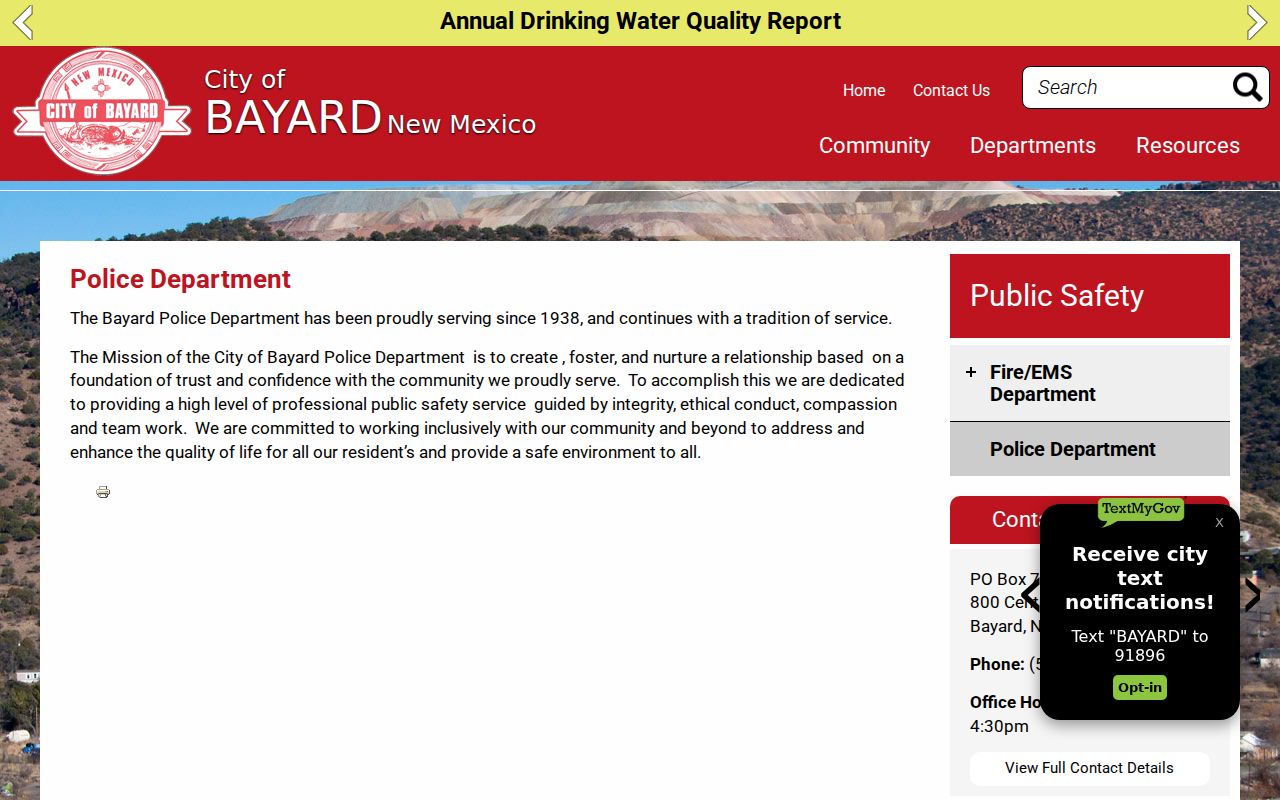
Task: Click the 'Receive city text notifications!' text
Action: 1140,578
